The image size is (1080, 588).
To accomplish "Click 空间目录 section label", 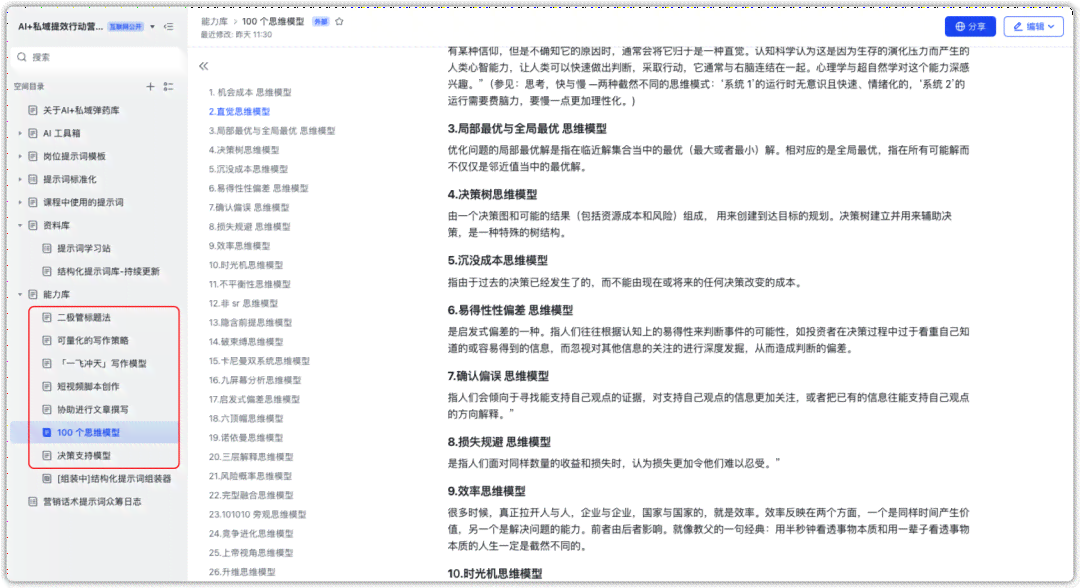I will point(29,87).
